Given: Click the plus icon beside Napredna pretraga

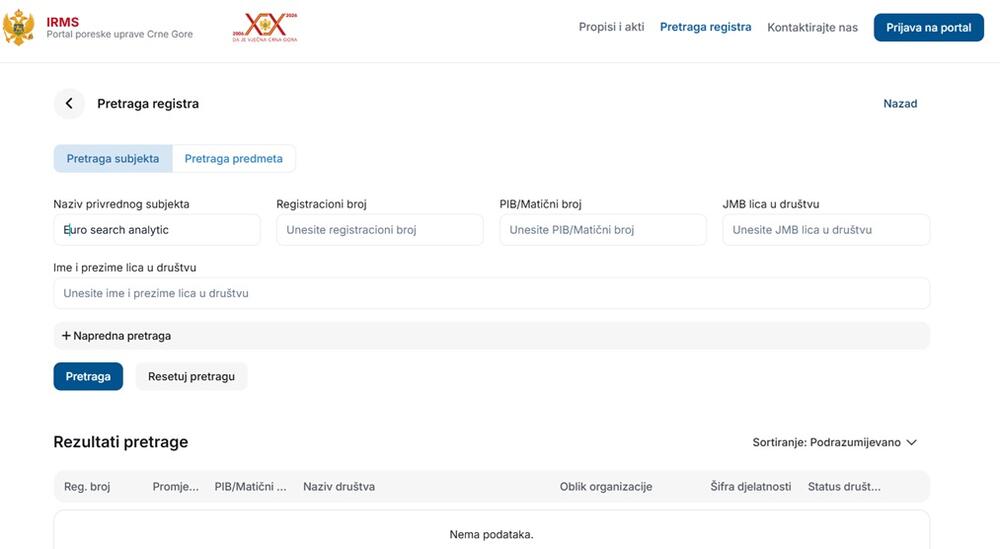Looking at the screenshot, I should click(66, 335).
